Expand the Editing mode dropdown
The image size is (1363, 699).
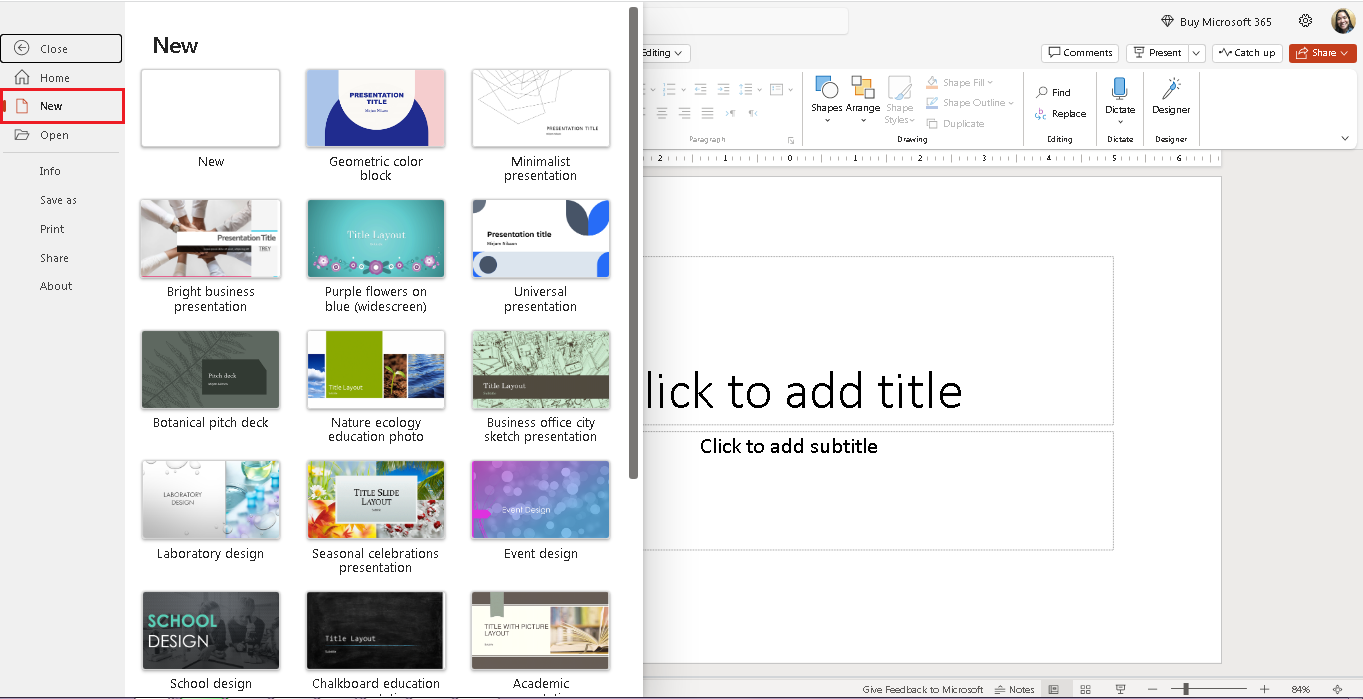click(x=663, y=52)
